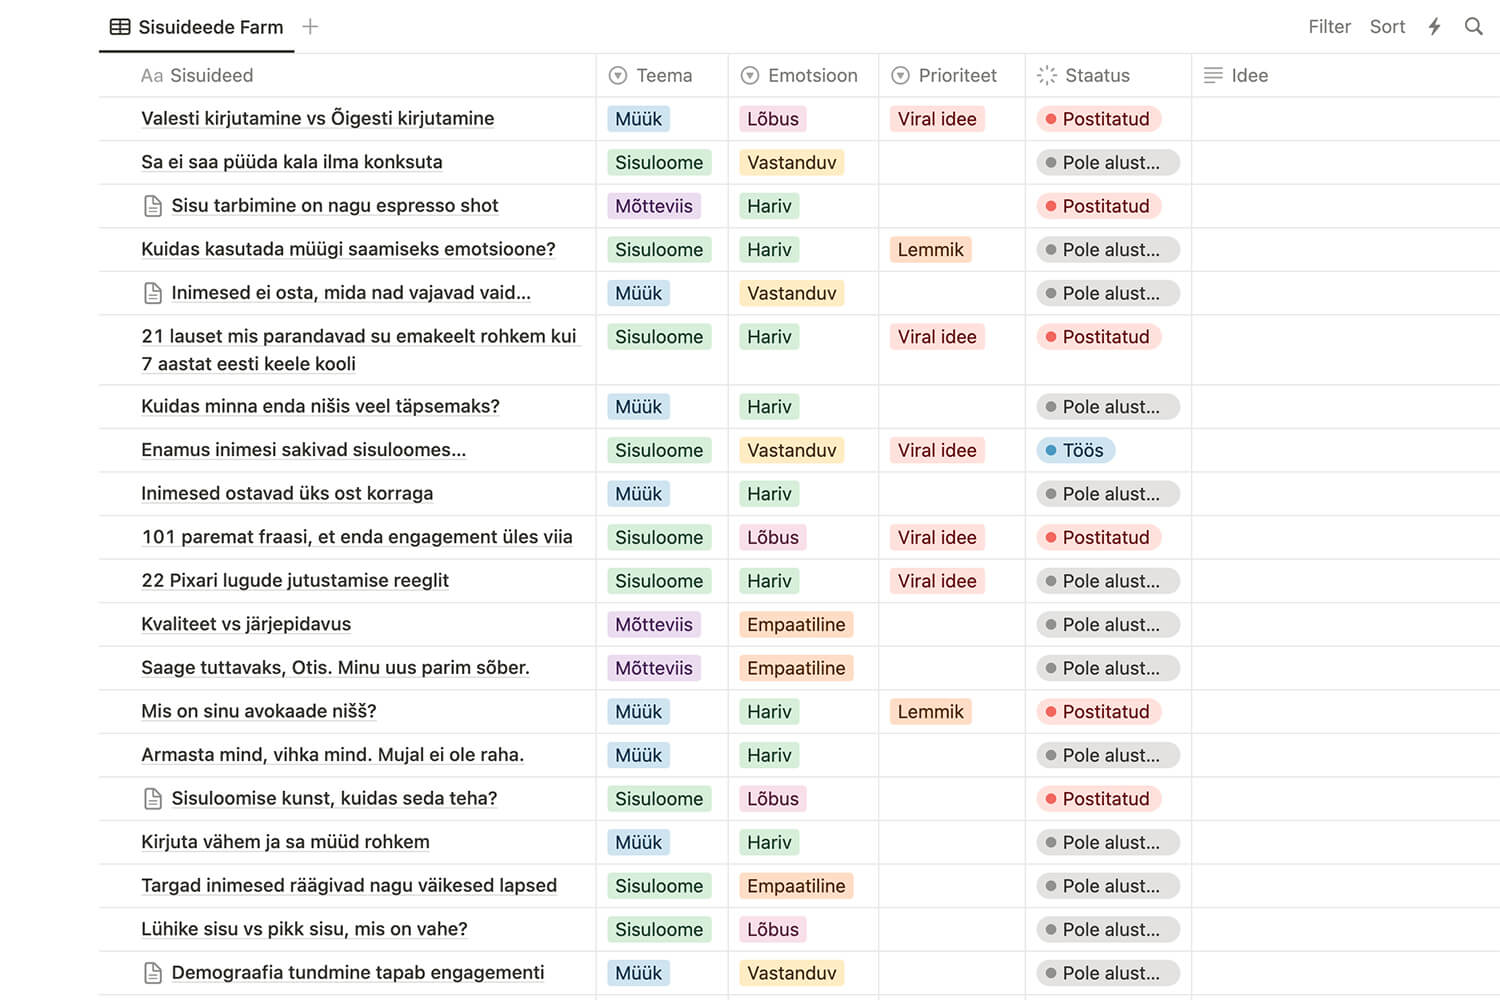Click Töös status in Enamus inimesi row
Viewport: 1500px width, 1000px height.
pos(1076,451)
